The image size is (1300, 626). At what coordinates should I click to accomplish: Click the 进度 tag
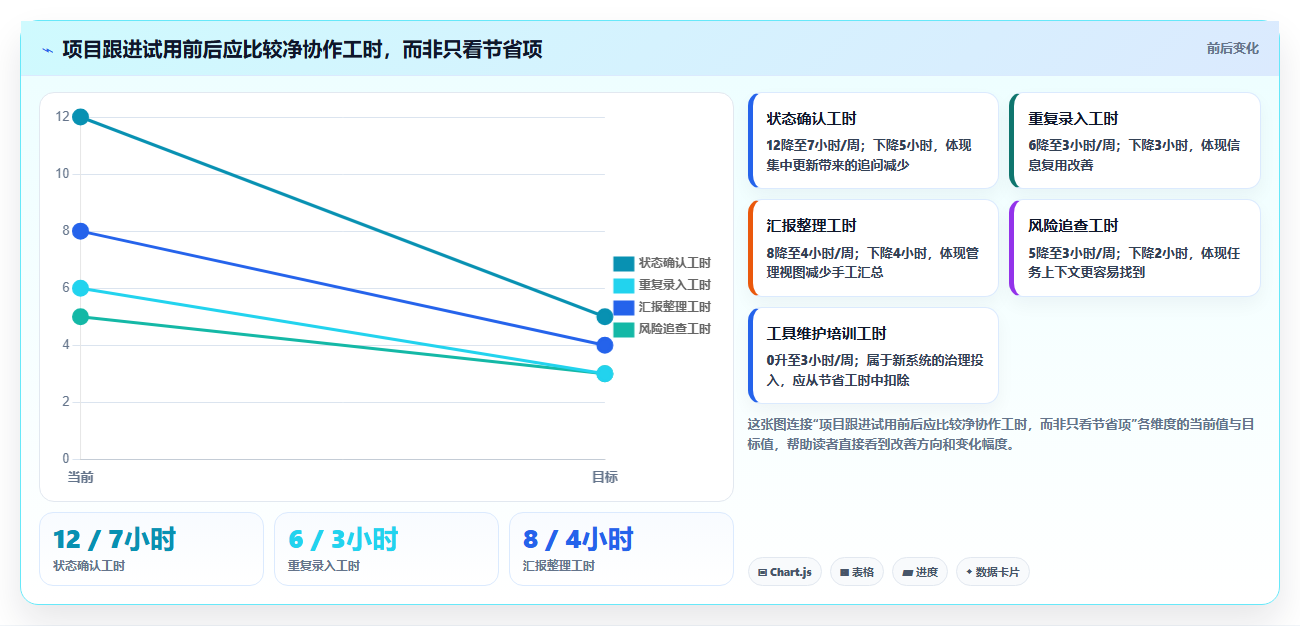(920, 572)
